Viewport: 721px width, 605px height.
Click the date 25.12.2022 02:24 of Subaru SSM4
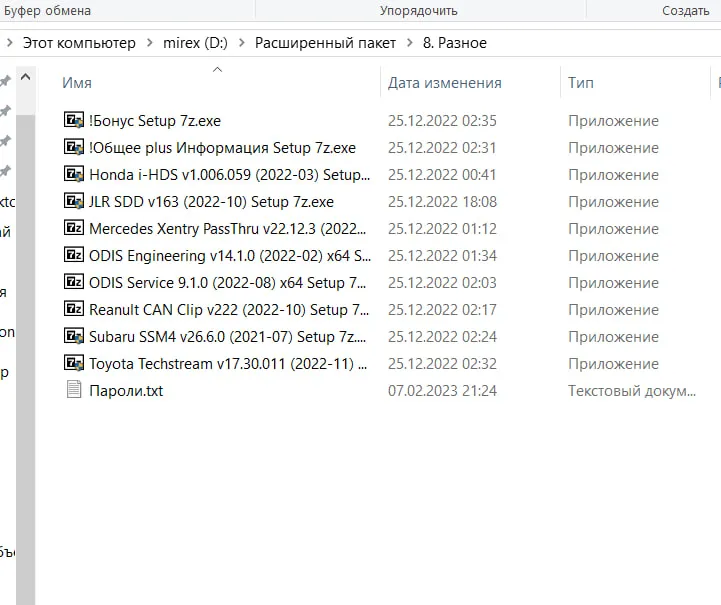point(442,337)
